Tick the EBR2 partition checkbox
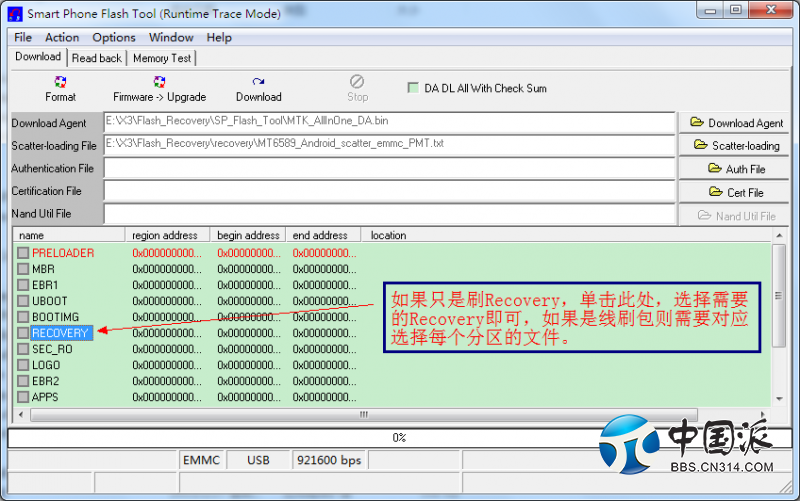 click(23, 381)
